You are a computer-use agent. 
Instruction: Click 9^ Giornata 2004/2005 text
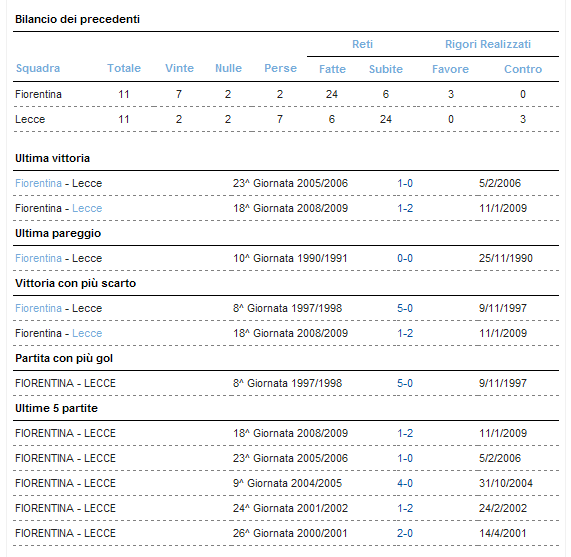pos(287,483)
